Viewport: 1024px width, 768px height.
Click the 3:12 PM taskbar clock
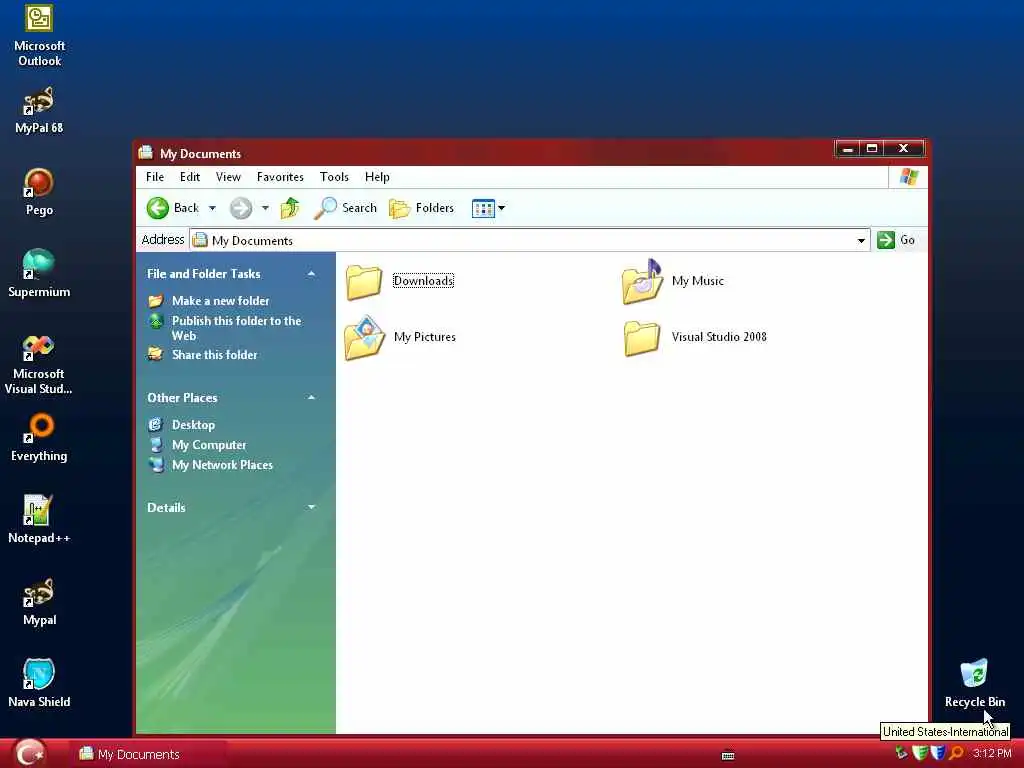(992, 754)
